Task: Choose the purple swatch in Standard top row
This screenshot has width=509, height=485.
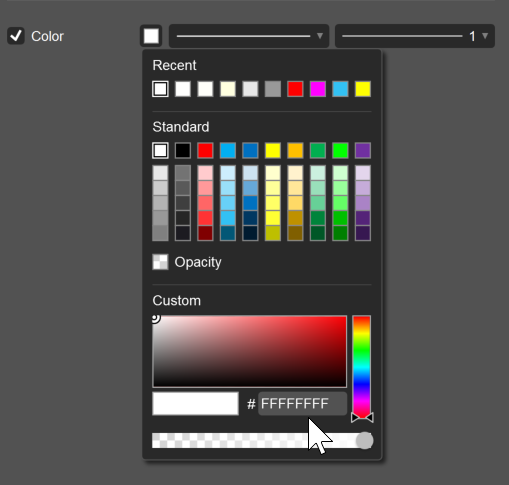Action: [x=363, y=150]
